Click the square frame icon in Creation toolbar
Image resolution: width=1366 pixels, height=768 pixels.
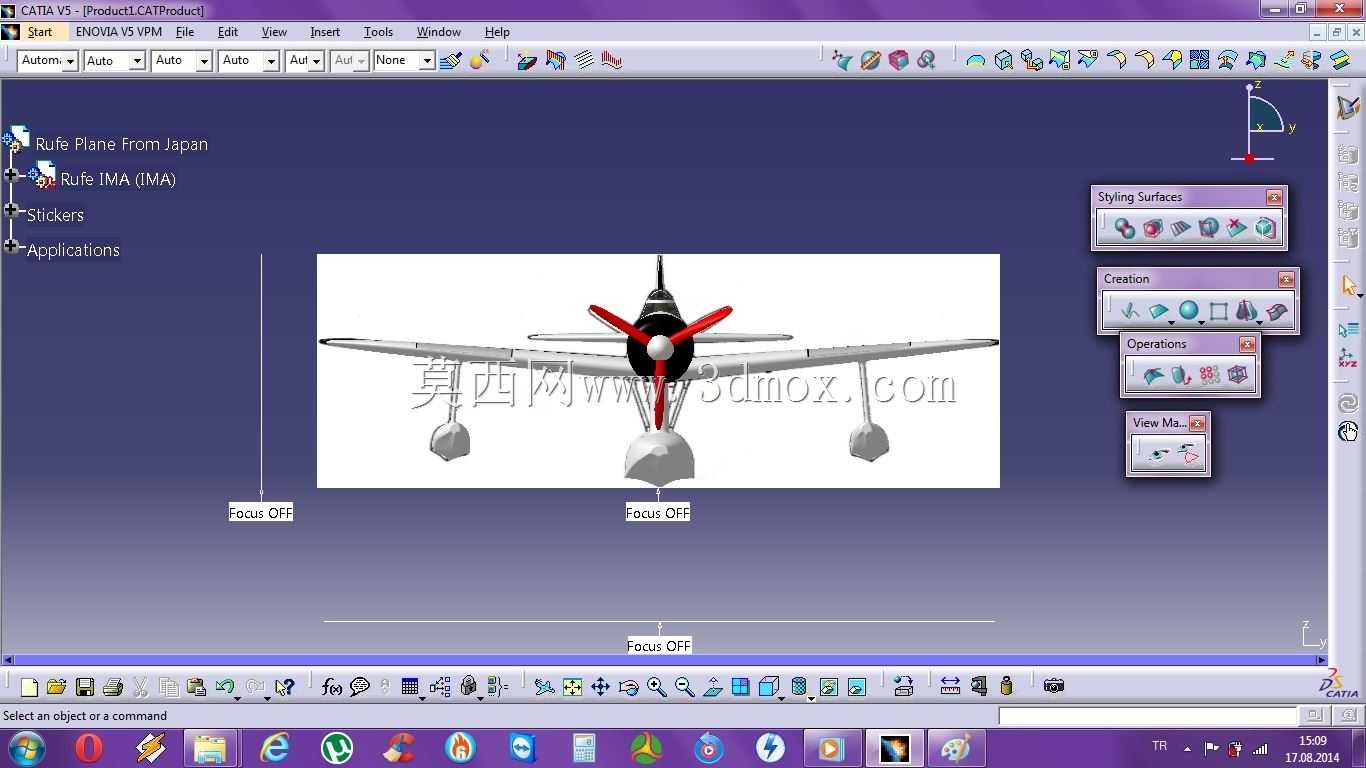click(x=1218, y=311)
